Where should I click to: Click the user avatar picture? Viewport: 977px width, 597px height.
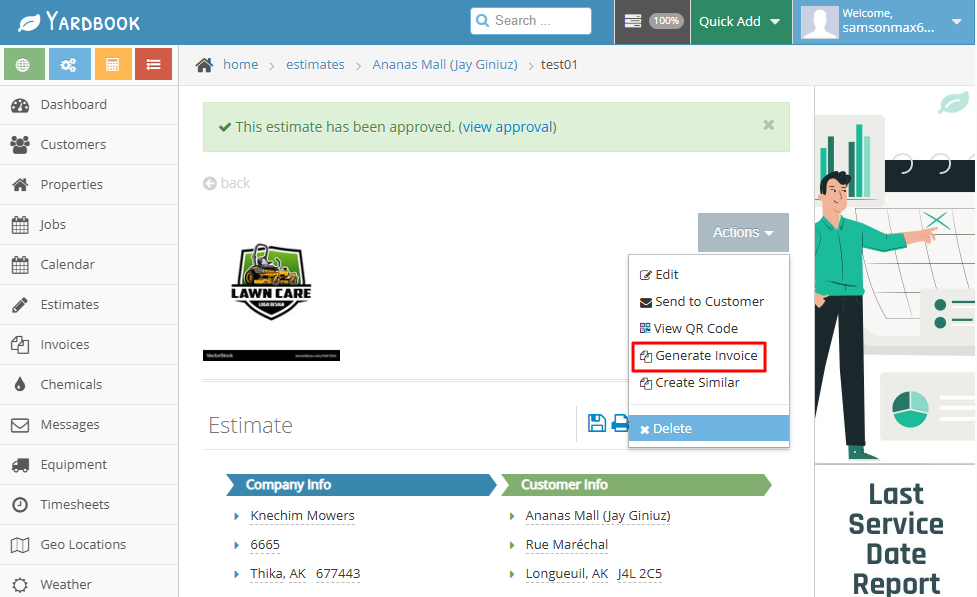819,22
